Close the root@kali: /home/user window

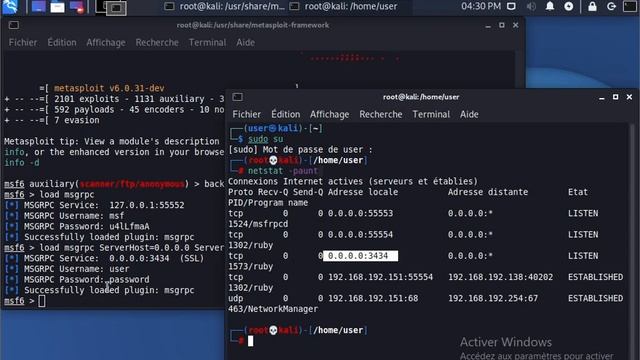coord(629,97)
